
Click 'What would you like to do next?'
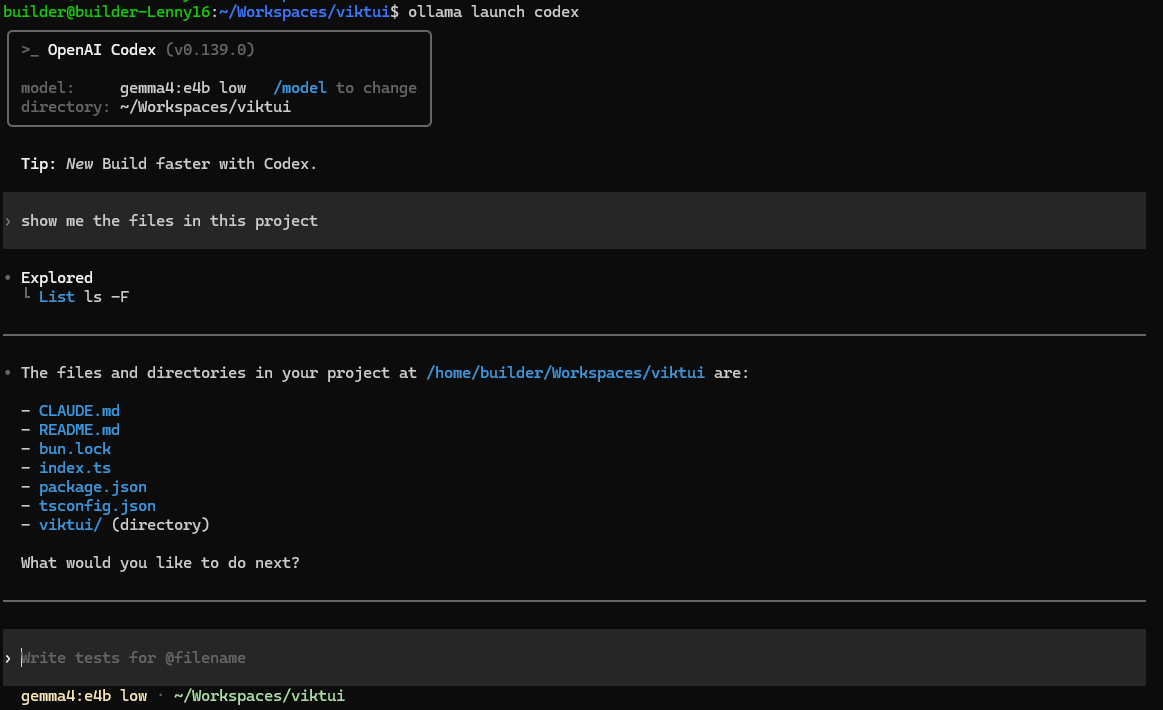(160, 563)
